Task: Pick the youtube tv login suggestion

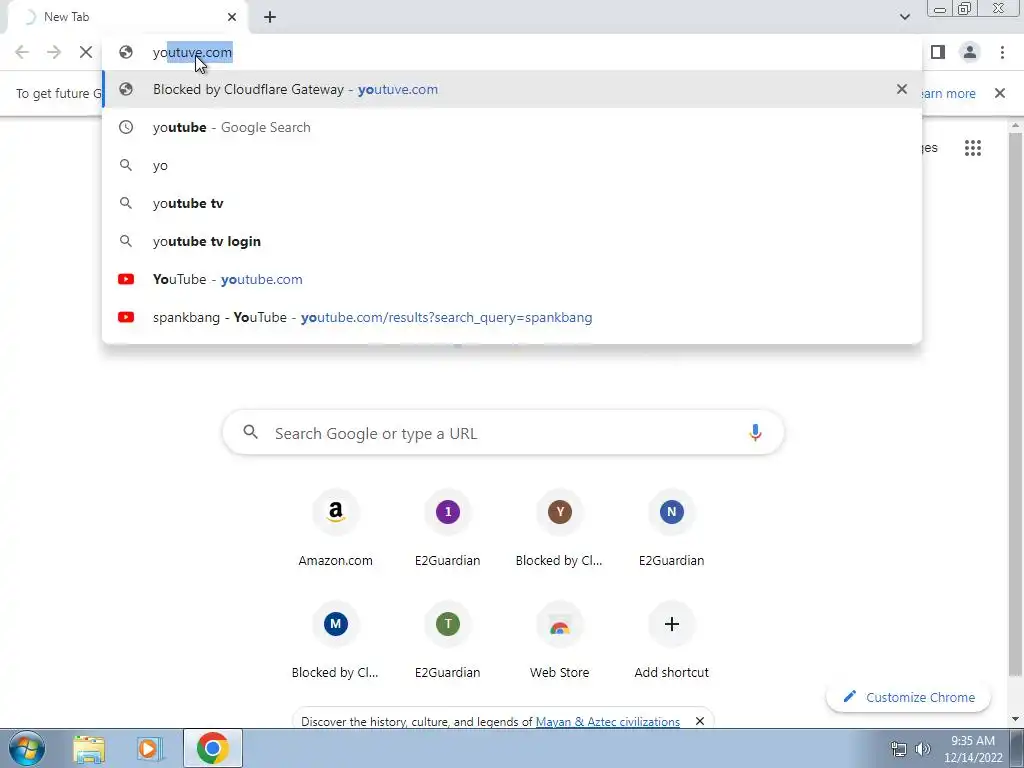Action: pos(512,241)
